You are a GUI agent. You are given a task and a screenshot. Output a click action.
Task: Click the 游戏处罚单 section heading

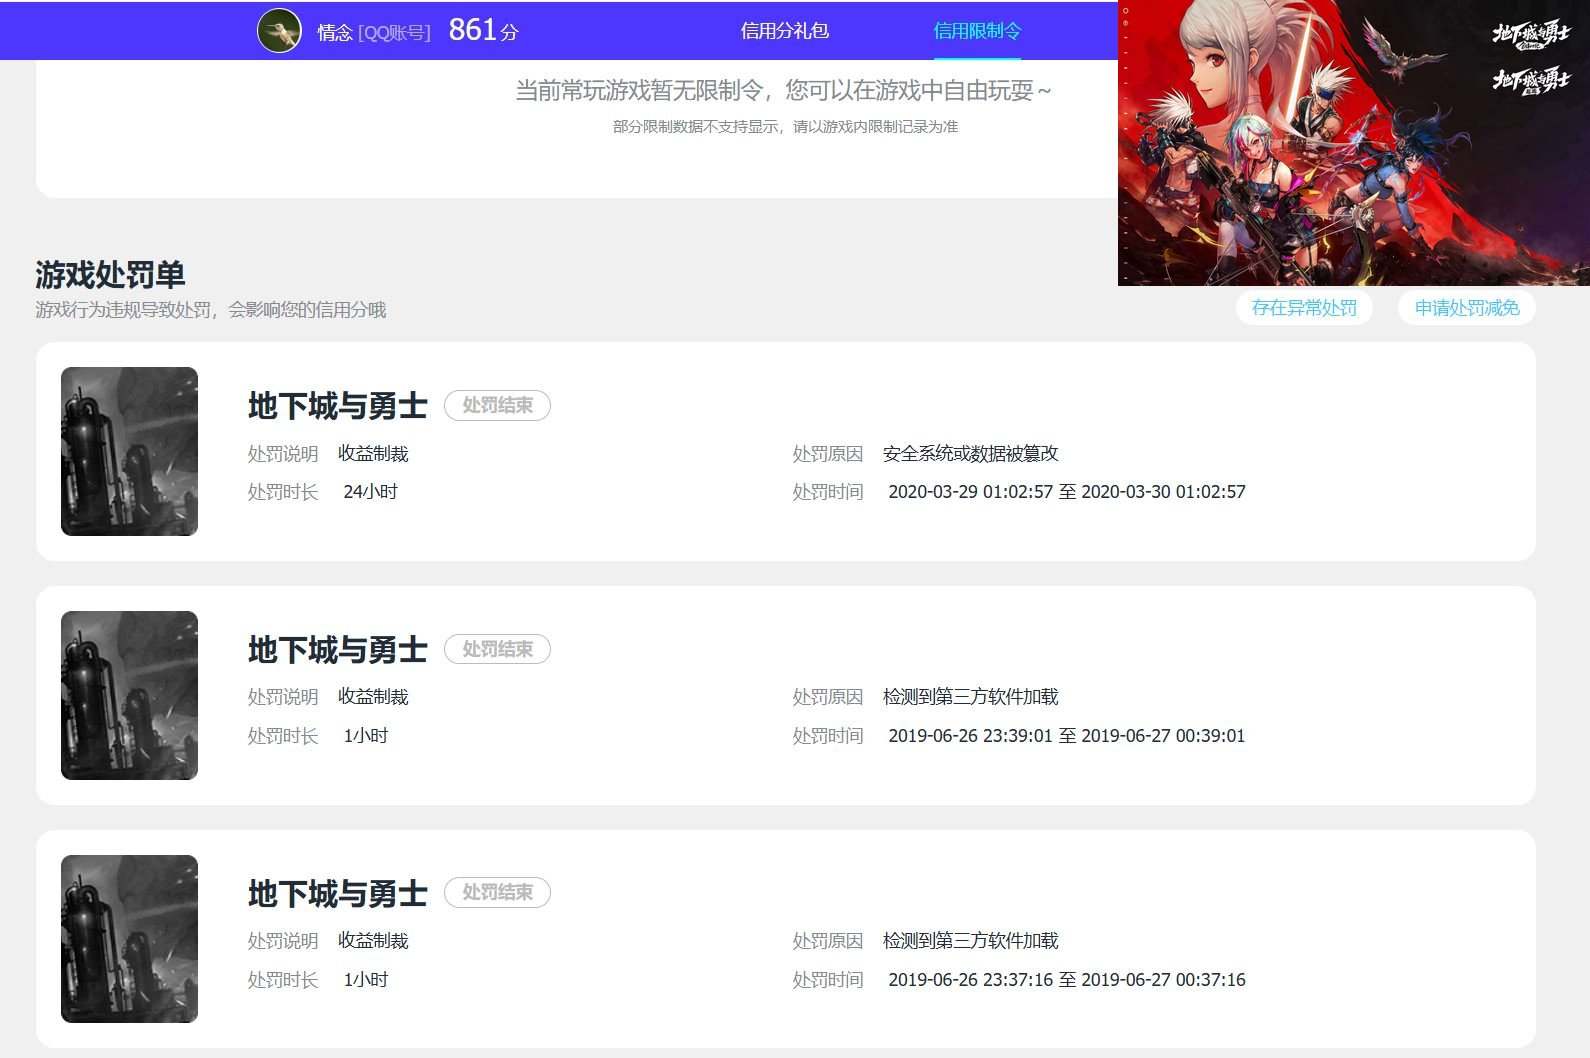pos(110,274)
